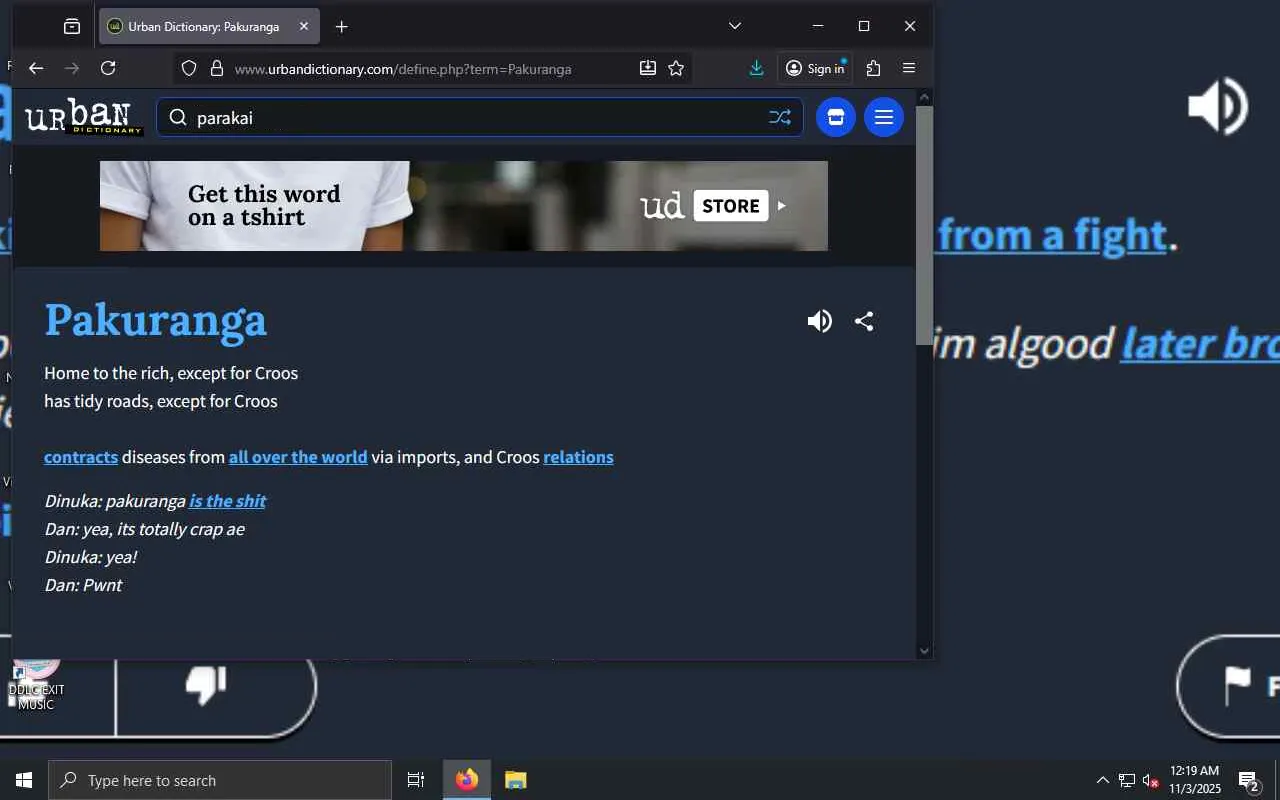The height and width of the screenshot is (800, 1280).
Task: Expand the list all tabs chevron
Action: click(735, 26)
